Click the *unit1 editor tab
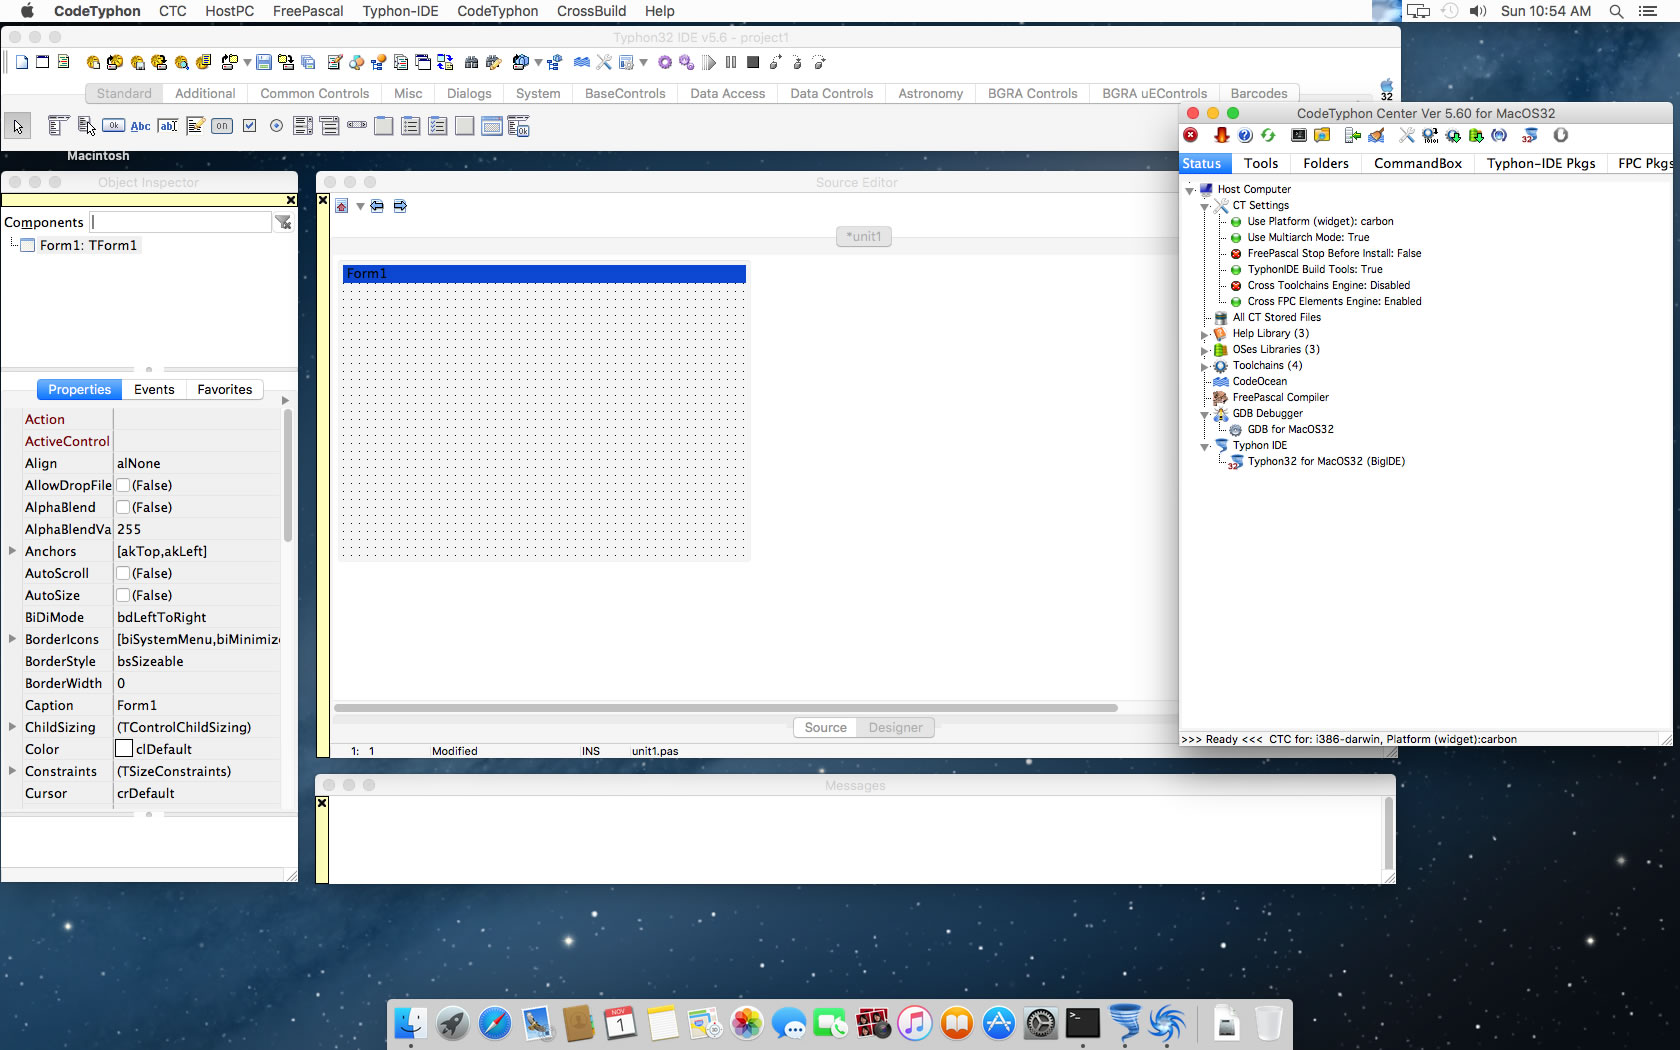 (864, 237)
